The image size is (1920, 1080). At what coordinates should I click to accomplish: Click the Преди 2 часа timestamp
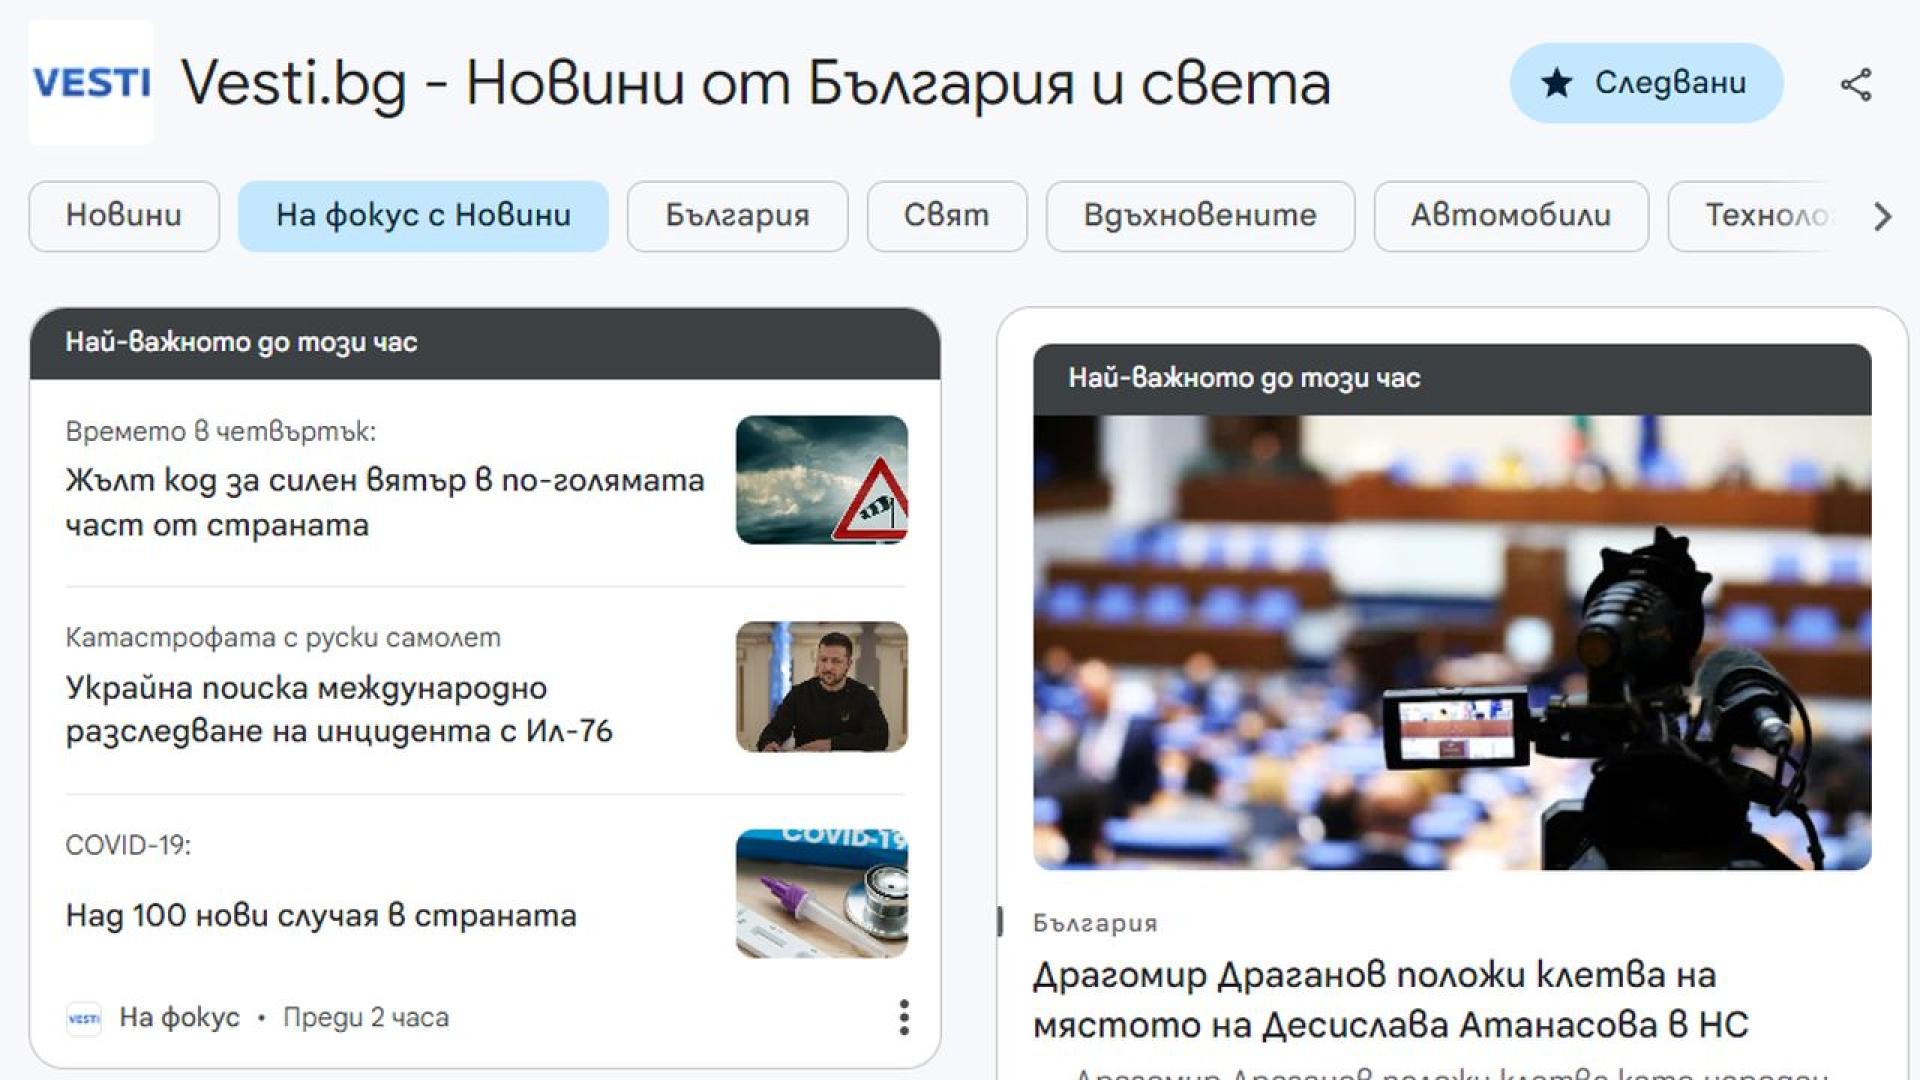pyautogui.click(x=366, y=1018)
